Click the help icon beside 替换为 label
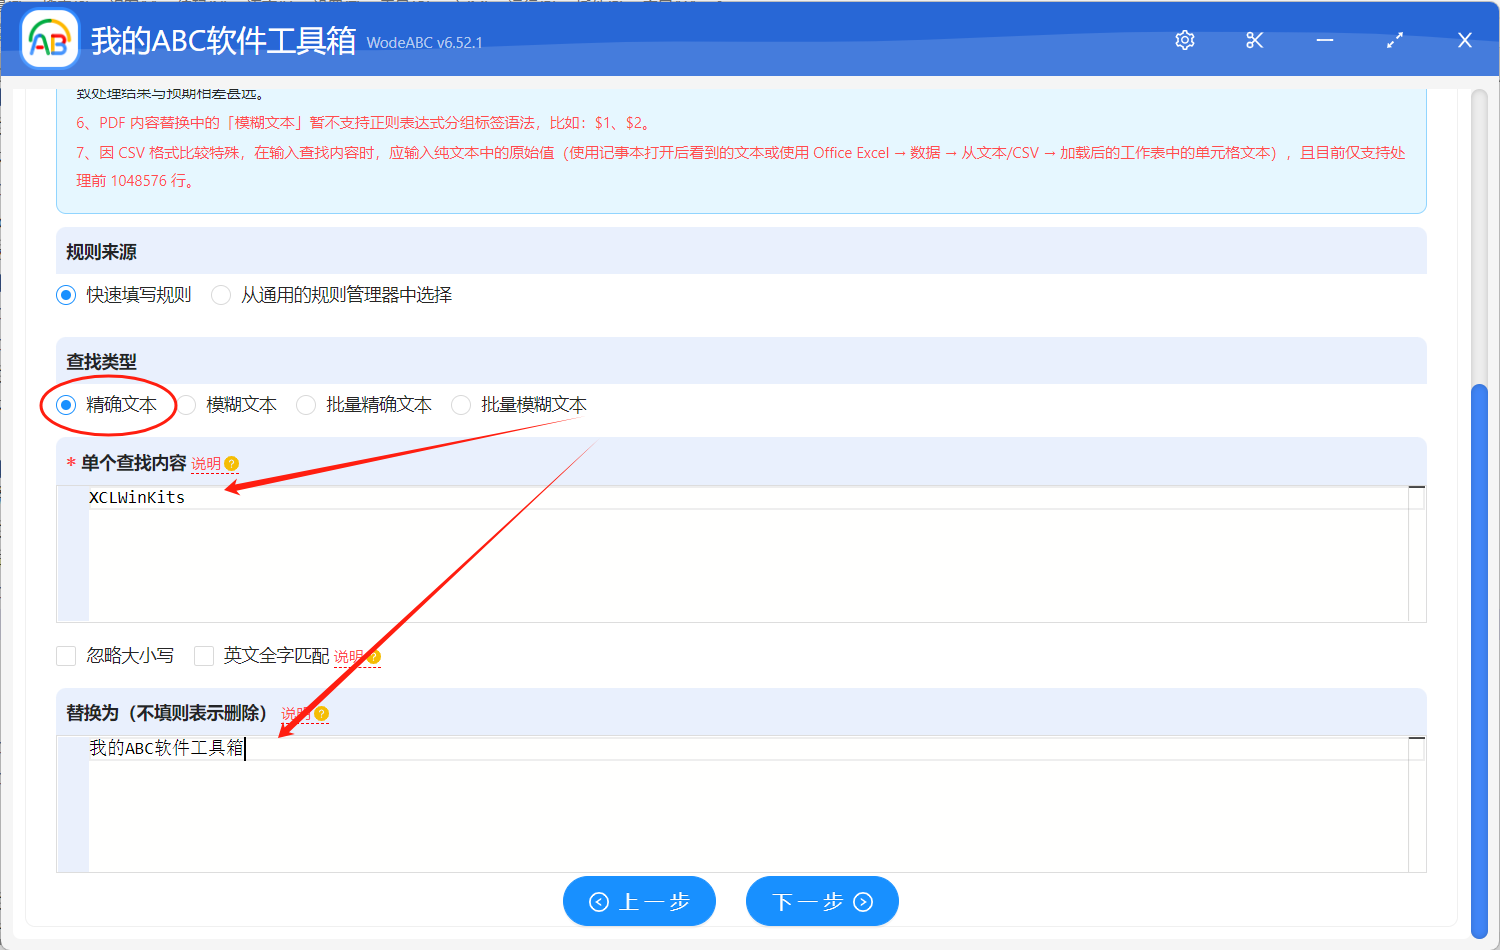This screenshot has width=1500, height=950. (320, 713)
